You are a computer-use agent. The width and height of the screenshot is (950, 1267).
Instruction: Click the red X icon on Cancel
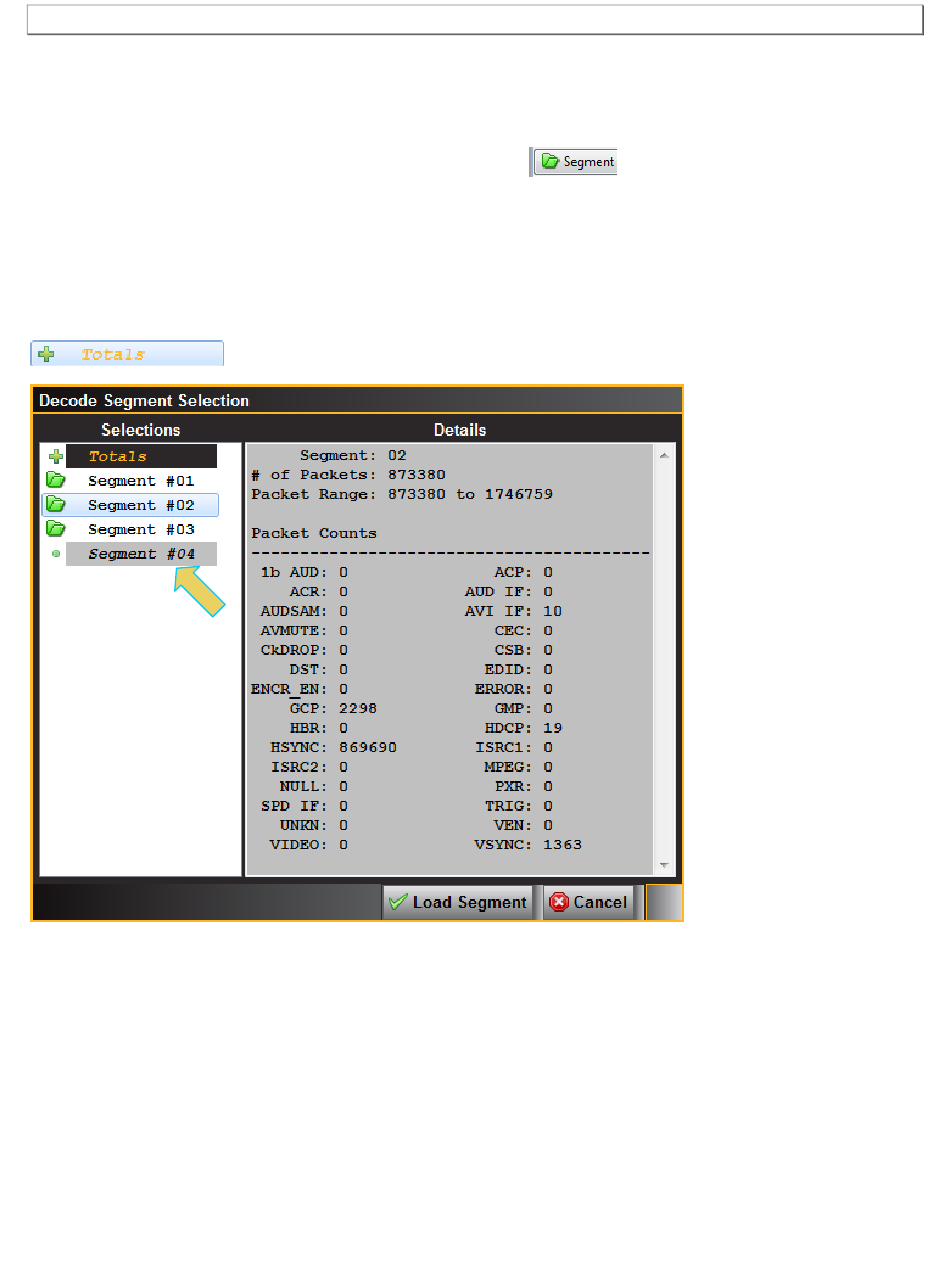click(x=559, y=902)
